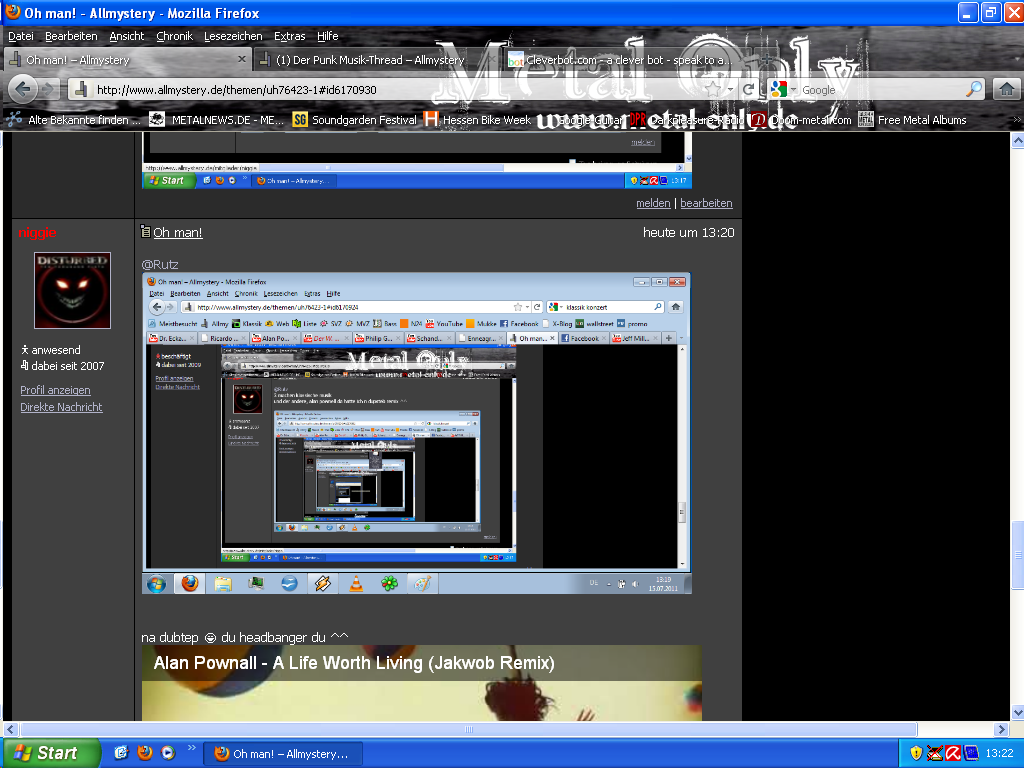Click the forward navigation arrow

click(49, 89)
